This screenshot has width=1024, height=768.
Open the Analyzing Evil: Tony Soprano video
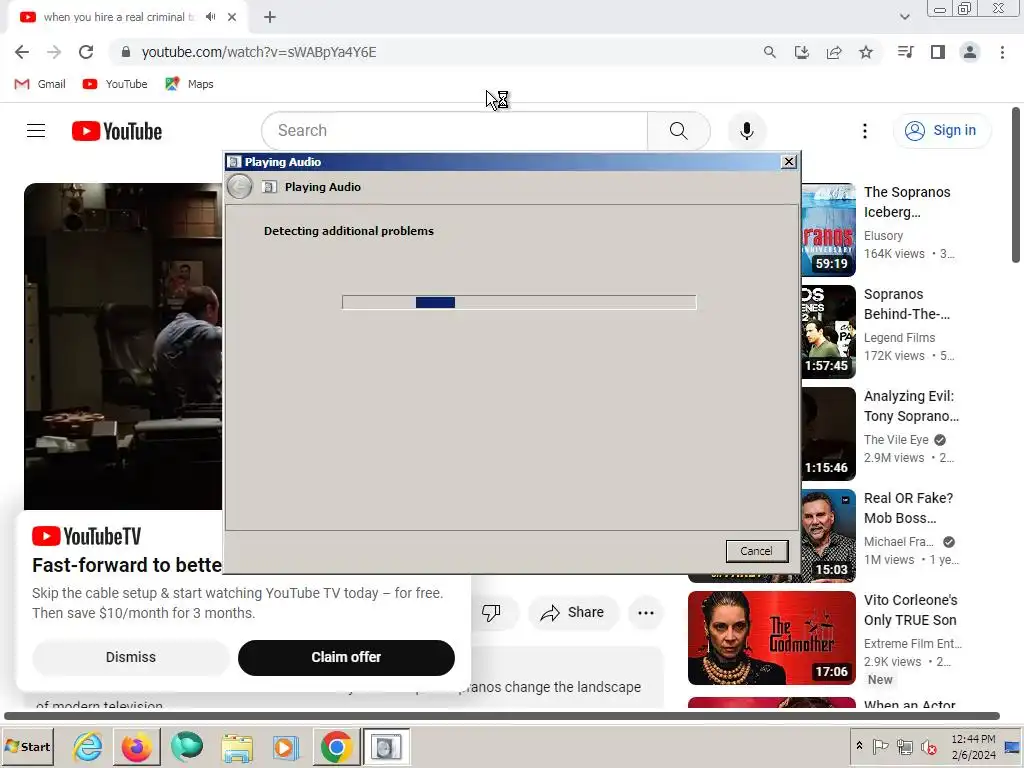point(912,406)
